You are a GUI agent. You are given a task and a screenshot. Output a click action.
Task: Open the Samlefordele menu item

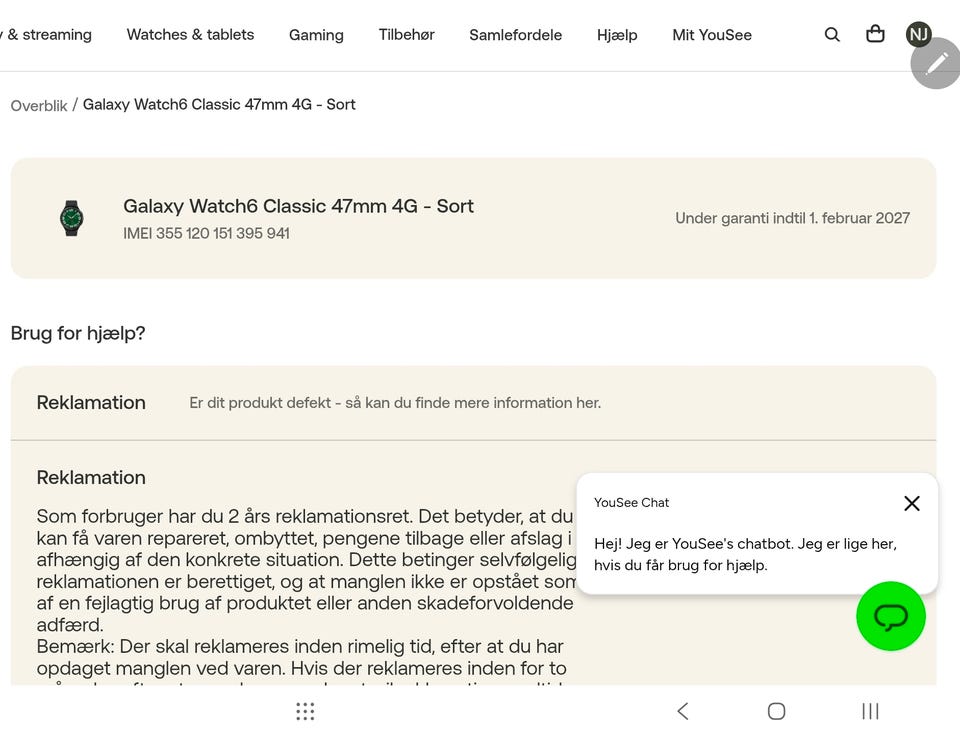[515, 35]
